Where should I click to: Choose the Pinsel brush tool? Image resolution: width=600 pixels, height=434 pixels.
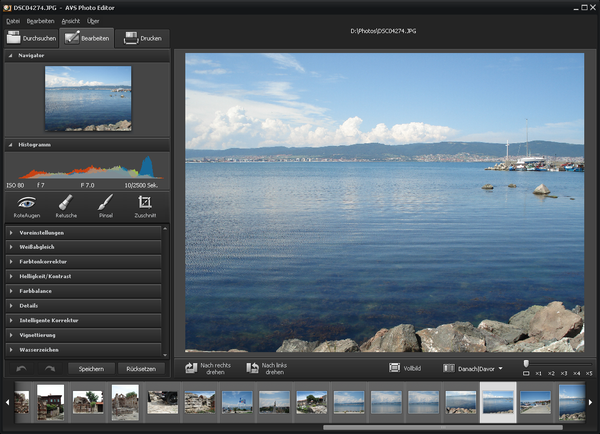point(106,207)
